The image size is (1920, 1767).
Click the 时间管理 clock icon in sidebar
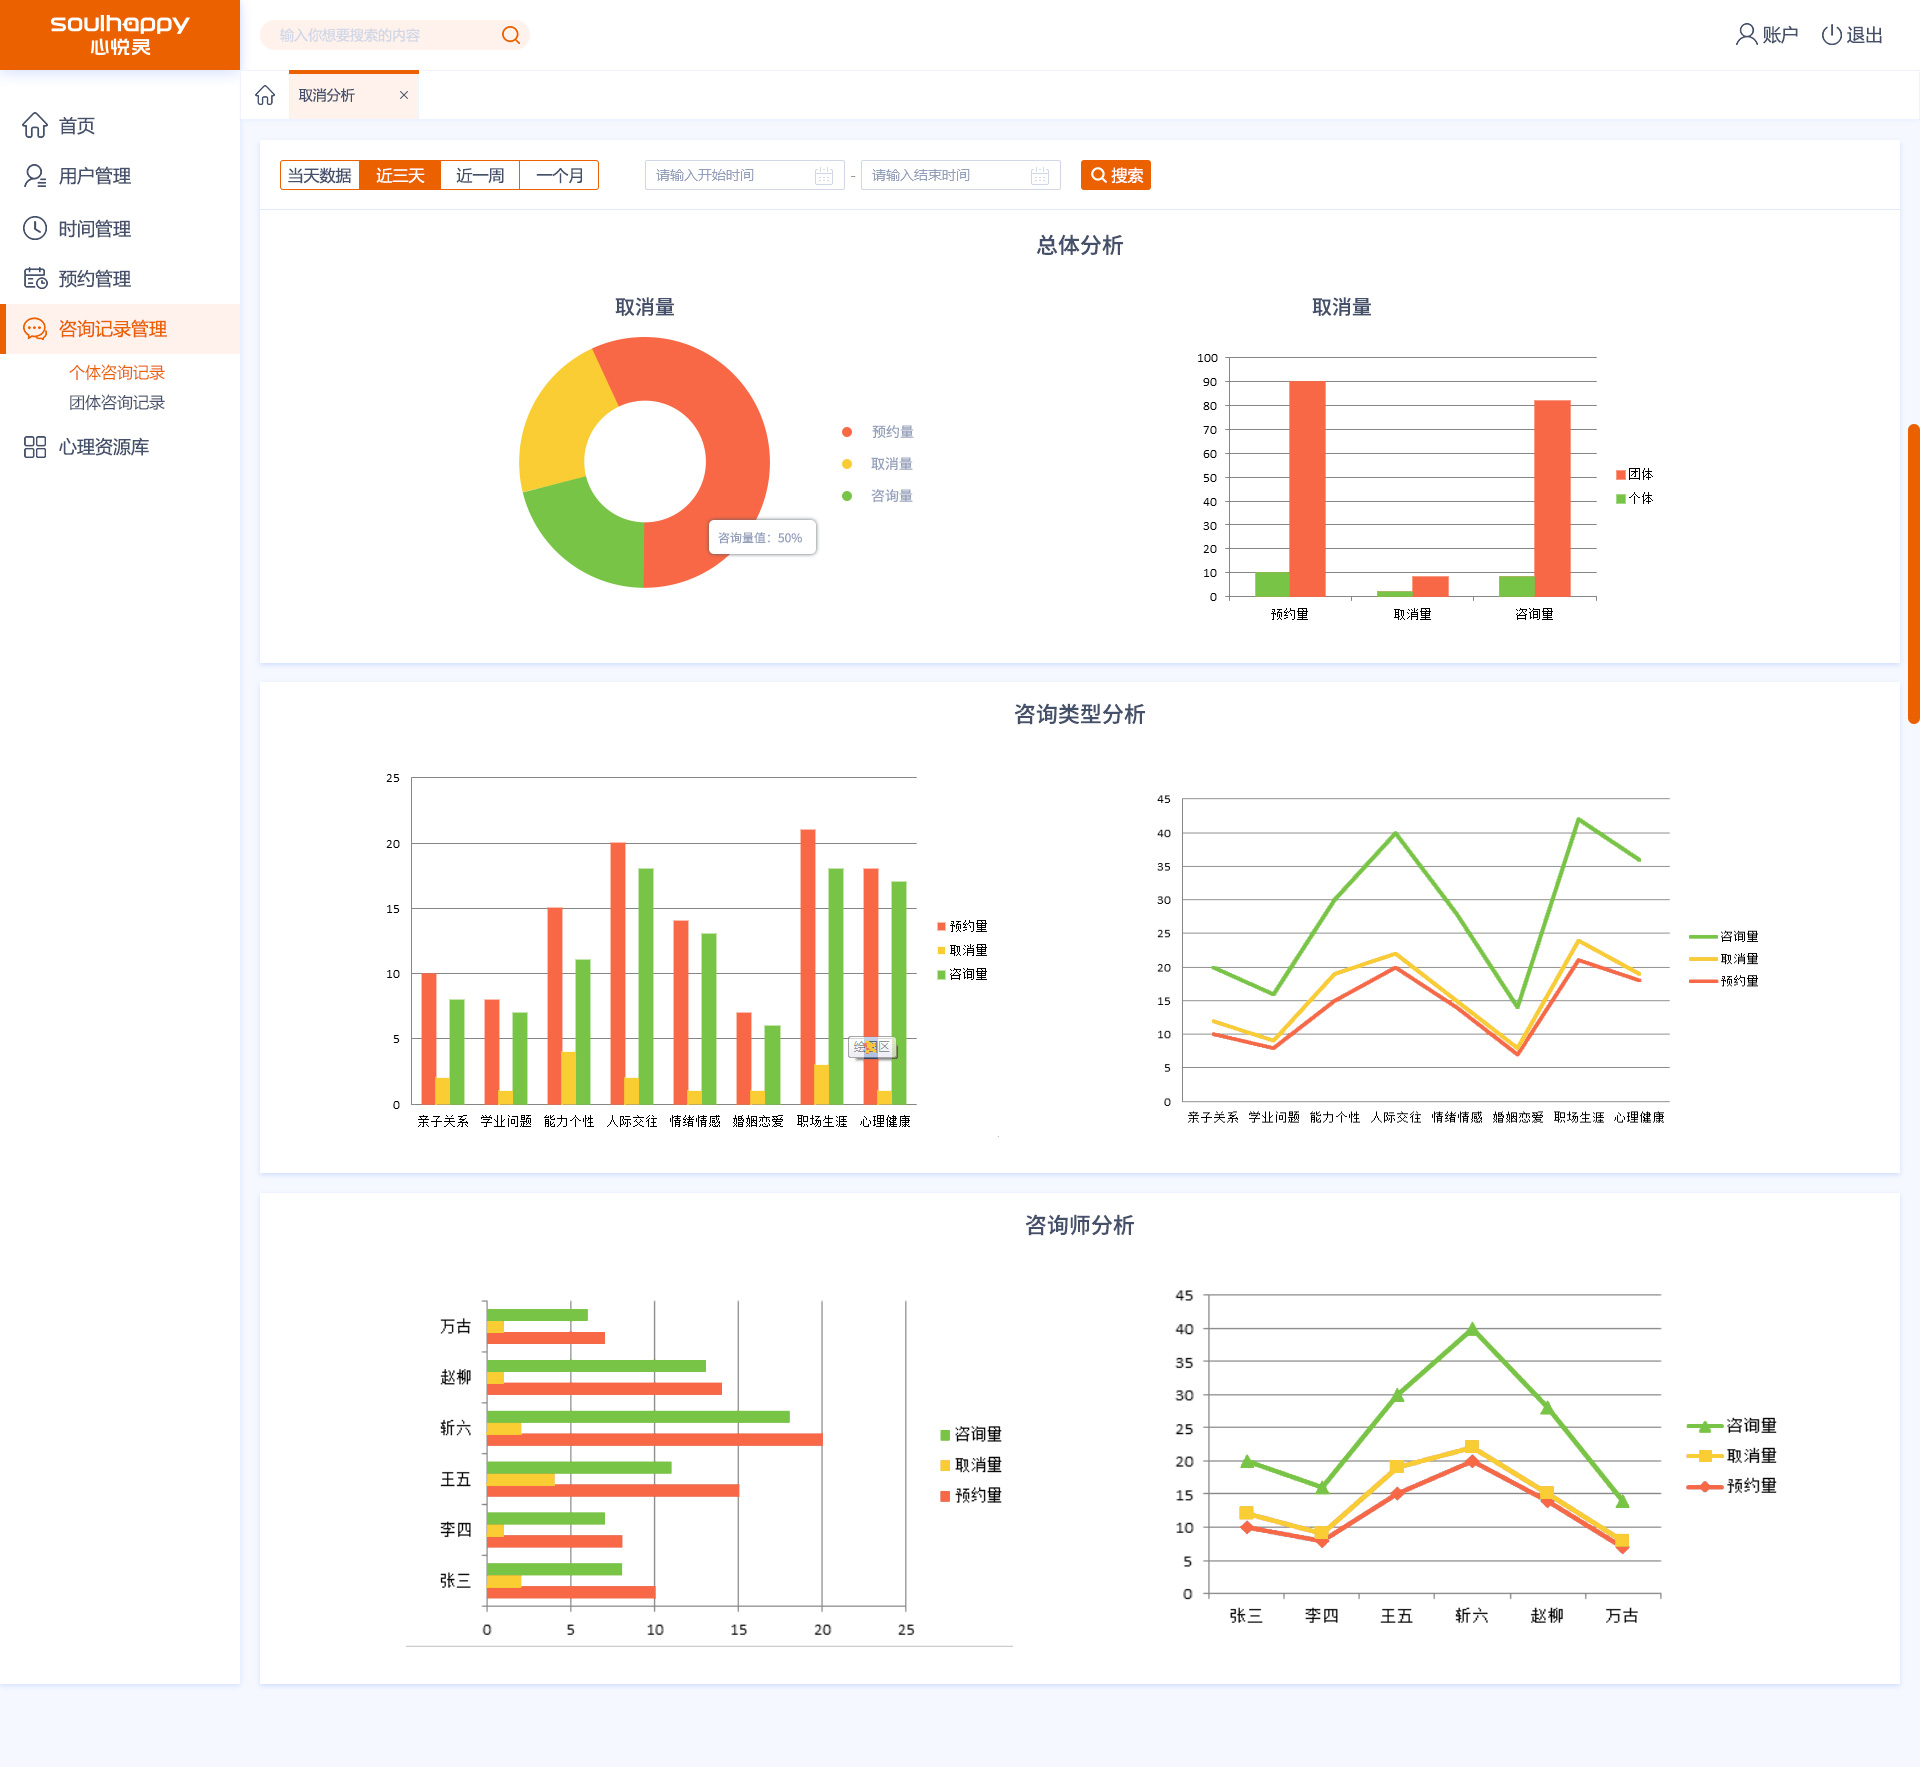35,228
